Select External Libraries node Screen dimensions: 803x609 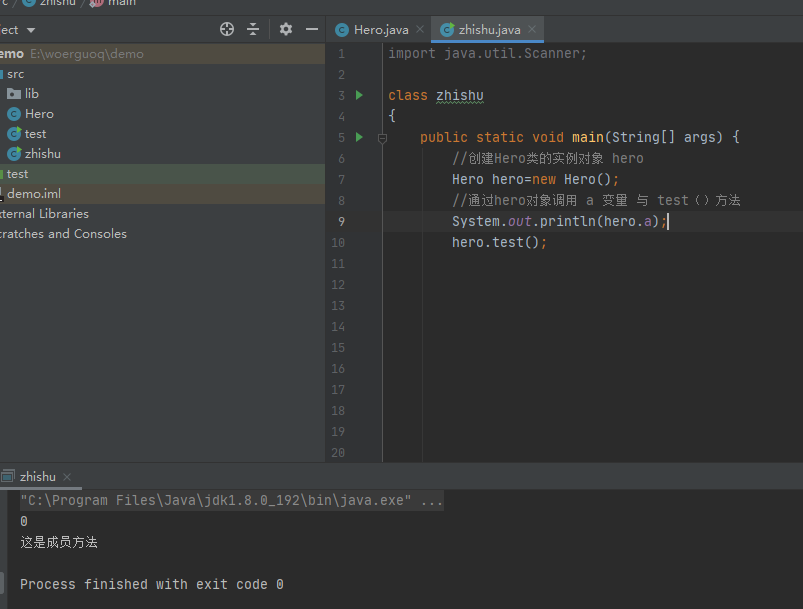(44, 214)
